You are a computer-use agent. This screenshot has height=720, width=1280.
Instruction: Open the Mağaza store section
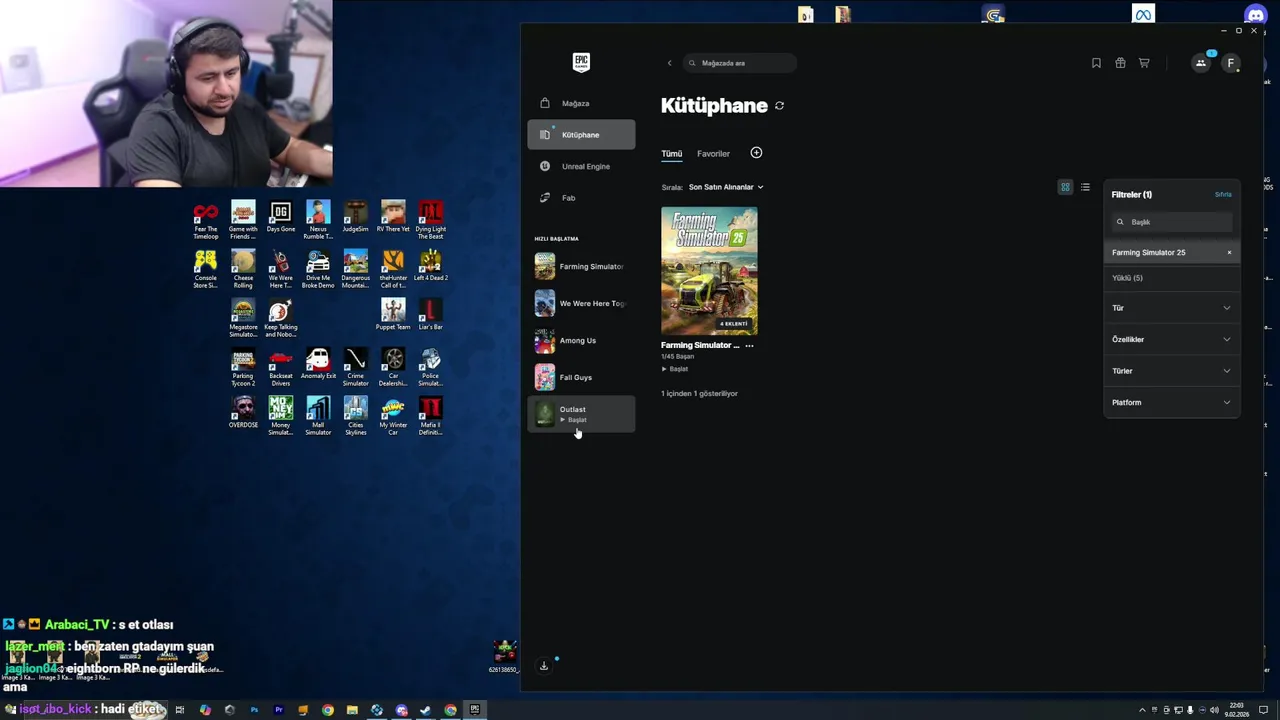[x=581, y=103]
